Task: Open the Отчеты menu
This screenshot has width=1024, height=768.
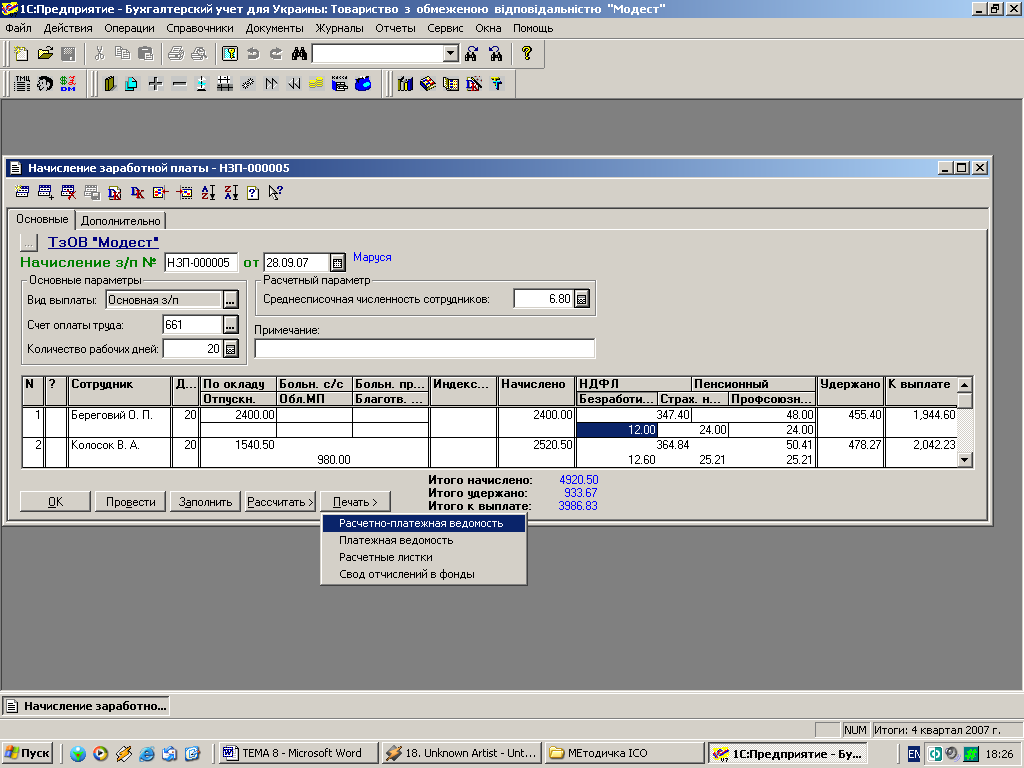Action: (395, 28)
